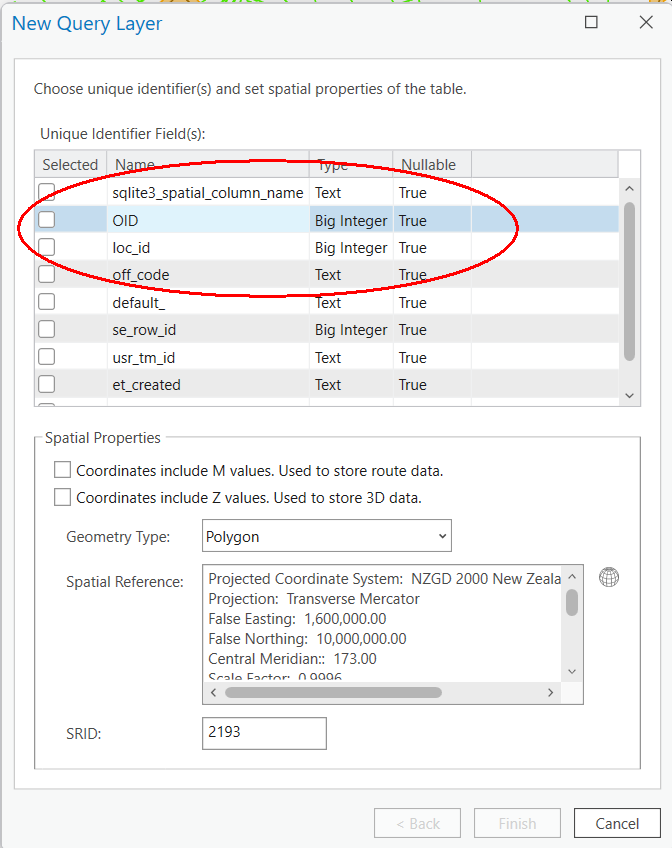The width and height of the screenshot is (672, 848).
Task: Click inside the SRID input field
Action: (264, 732)
